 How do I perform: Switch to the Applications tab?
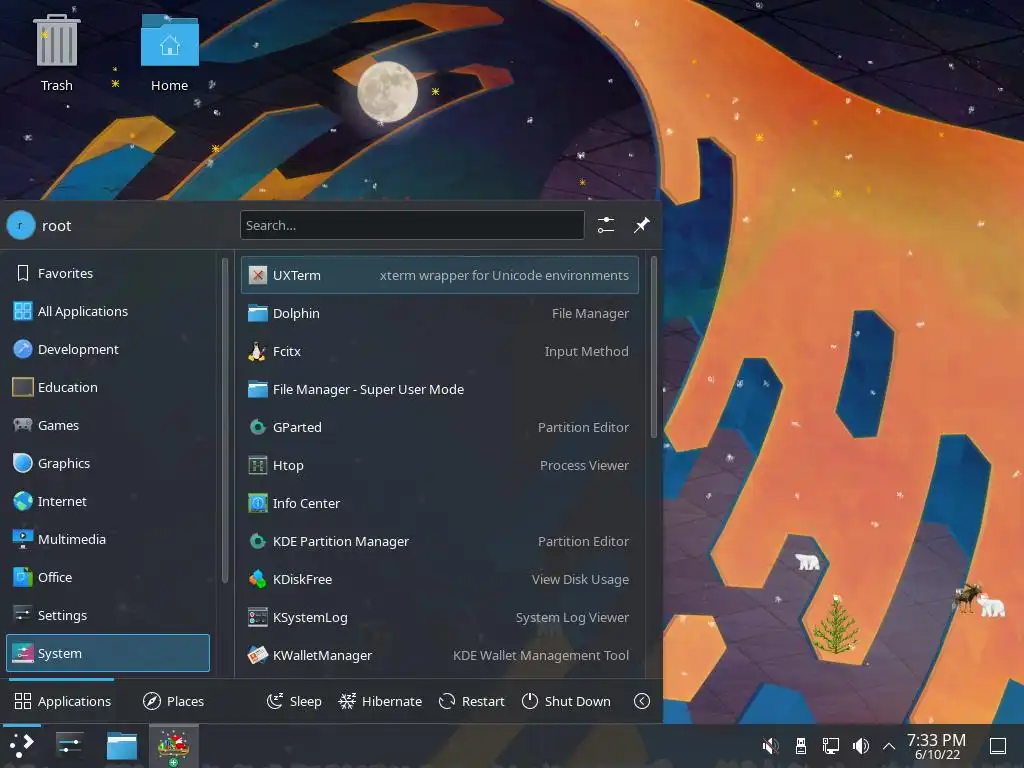click(x=63, y=701)
